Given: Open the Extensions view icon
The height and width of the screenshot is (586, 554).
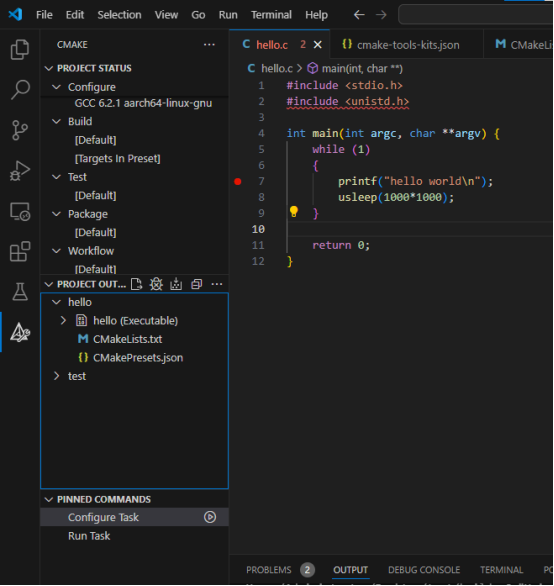Looking at the screenshot, I should (x=20, y=252).
